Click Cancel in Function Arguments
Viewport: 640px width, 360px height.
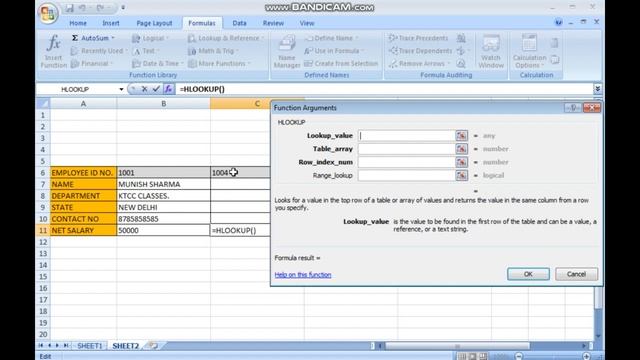tap(576, 274)
